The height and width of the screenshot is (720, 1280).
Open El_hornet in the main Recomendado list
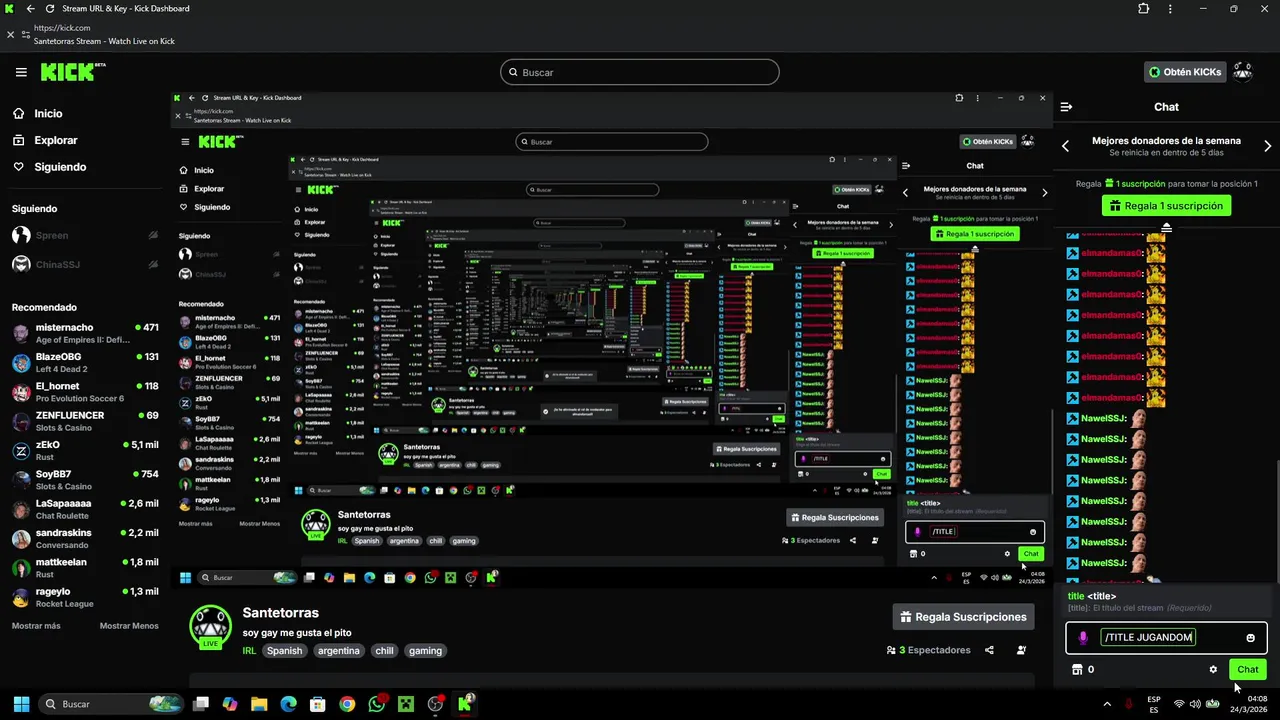[85, 392]
